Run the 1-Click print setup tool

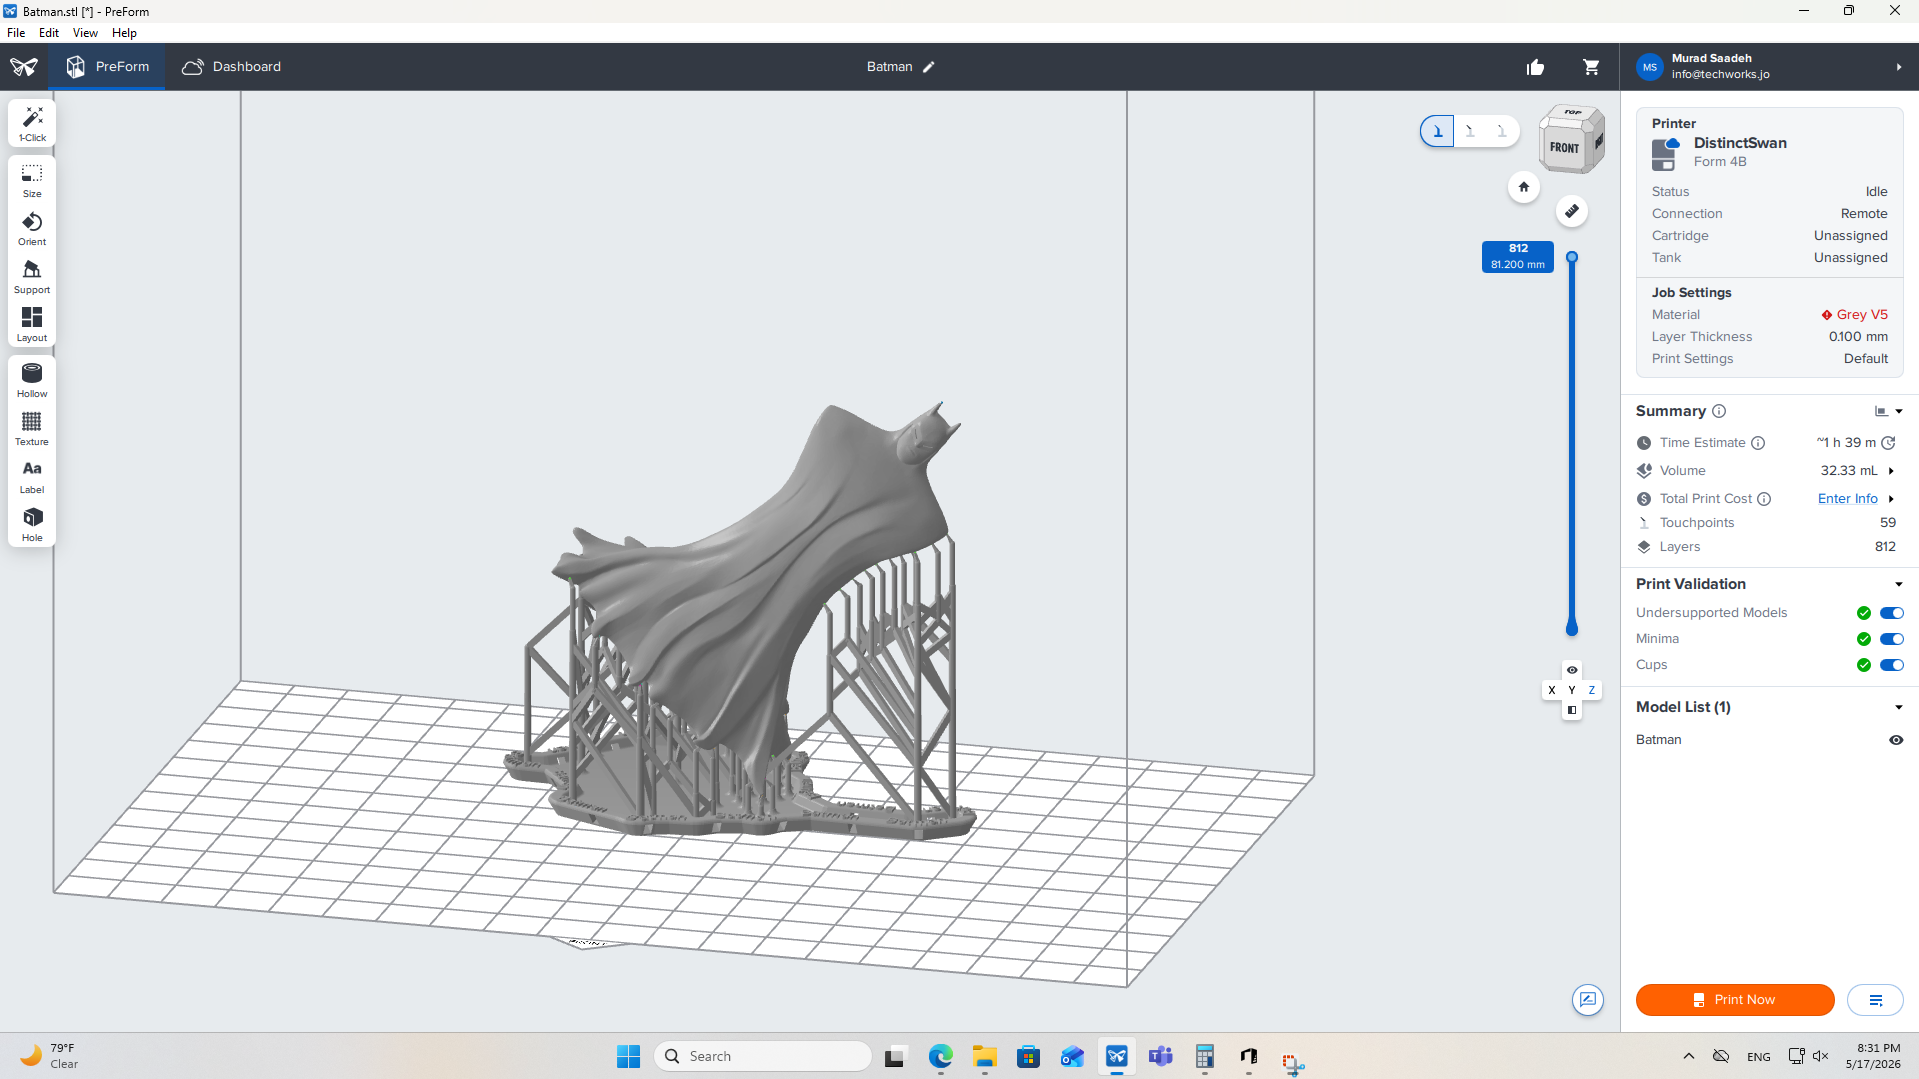[x=32, y=123]
